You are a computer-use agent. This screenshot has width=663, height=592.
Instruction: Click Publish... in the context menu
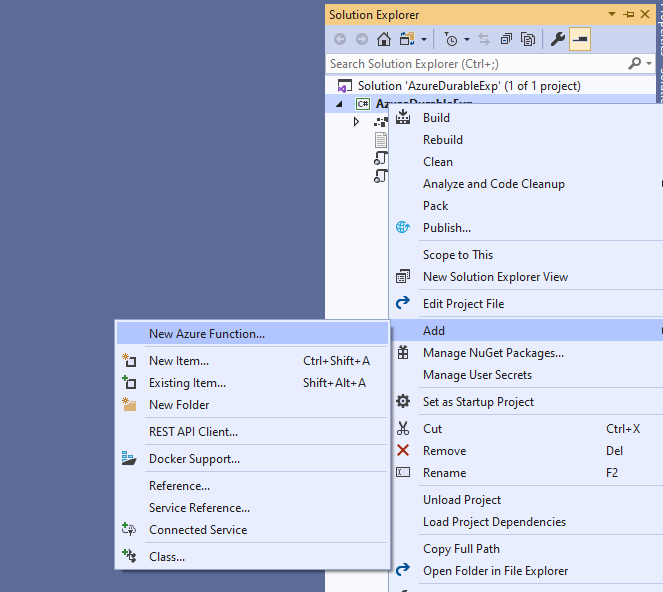click(x=447, y=228)
